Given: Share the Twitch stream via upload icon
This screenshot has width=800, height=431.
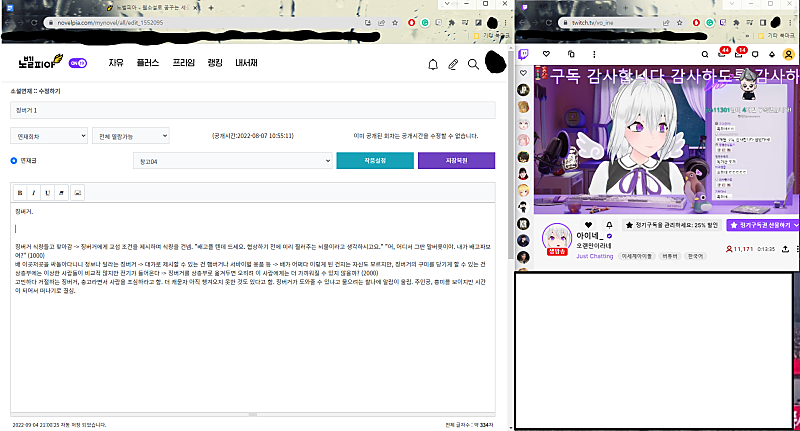Looking at the screenshot, I should pyautogui.click(x=785, y=249).
